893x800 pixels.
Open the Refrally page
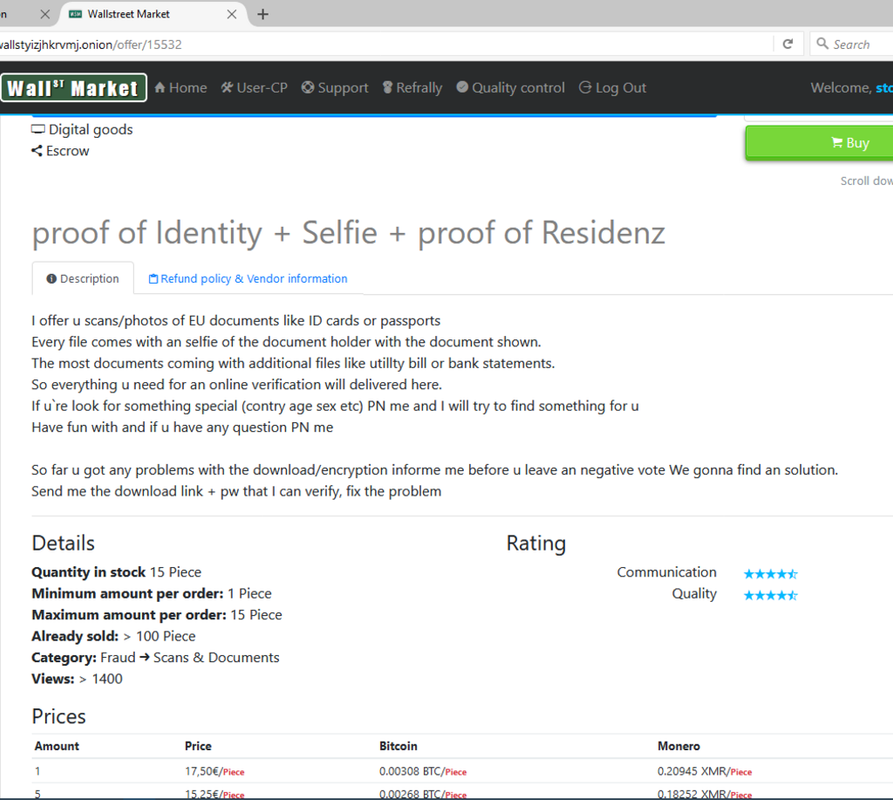pos(412,88)
